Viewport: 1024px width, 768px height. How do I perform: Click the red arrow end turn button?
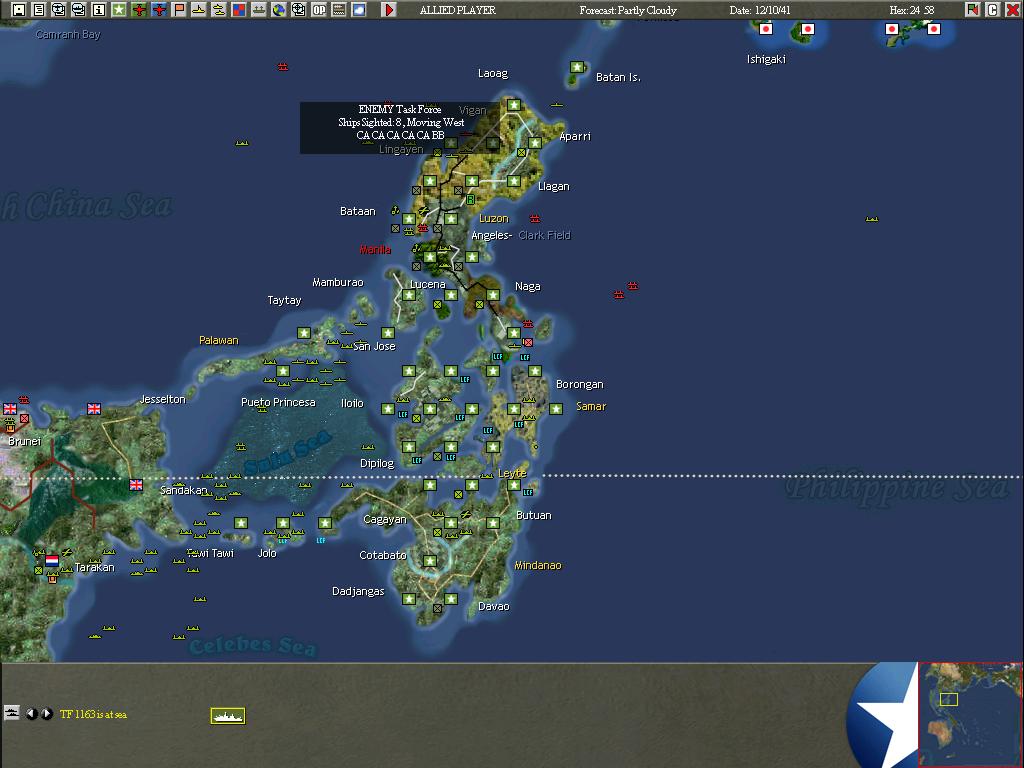tap(389, 10)
